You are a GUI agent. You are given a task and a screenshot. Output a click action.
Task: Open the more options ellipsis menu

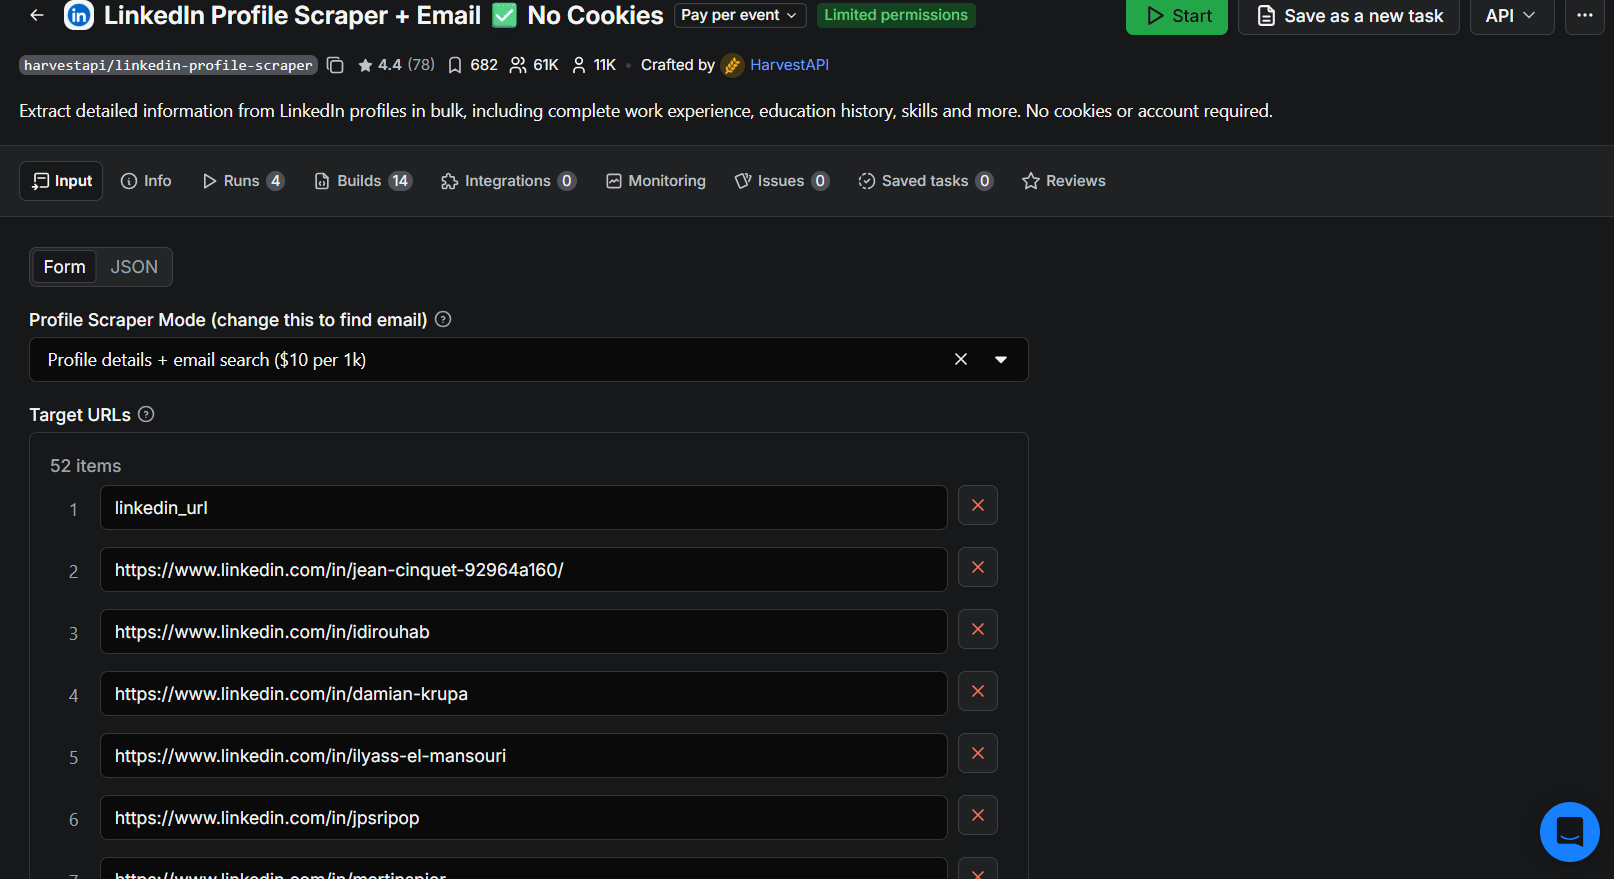point(1585,15)
